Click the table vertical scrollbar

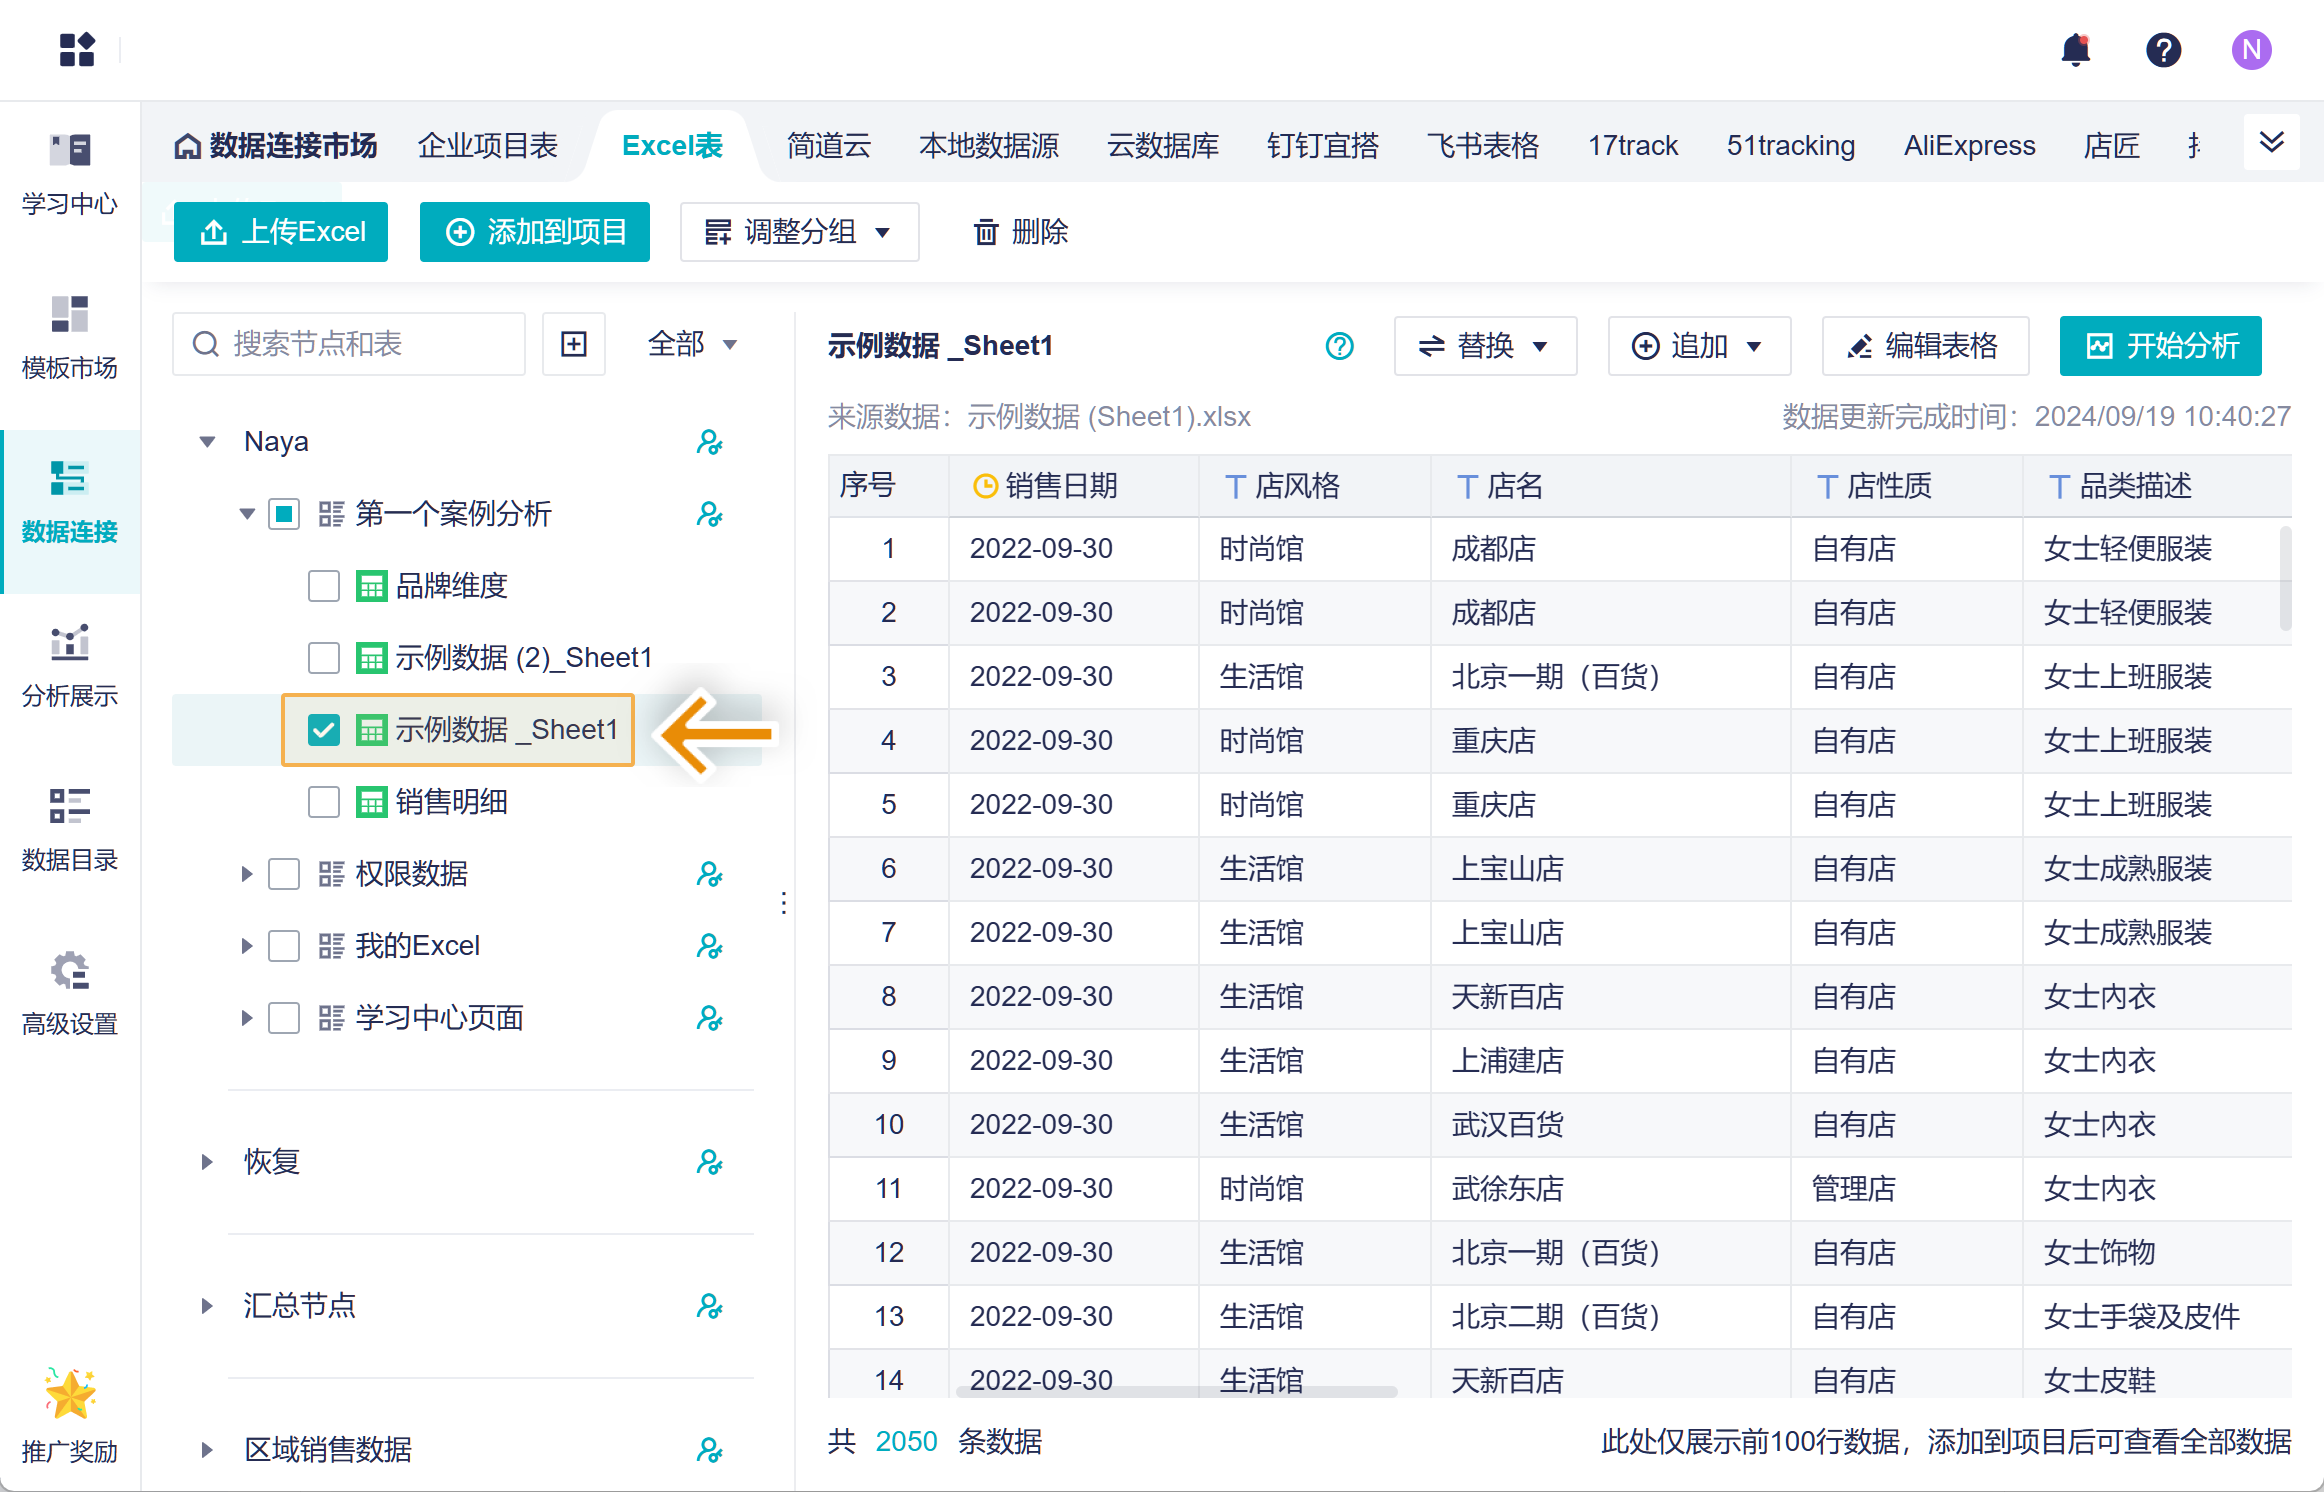2286,578
